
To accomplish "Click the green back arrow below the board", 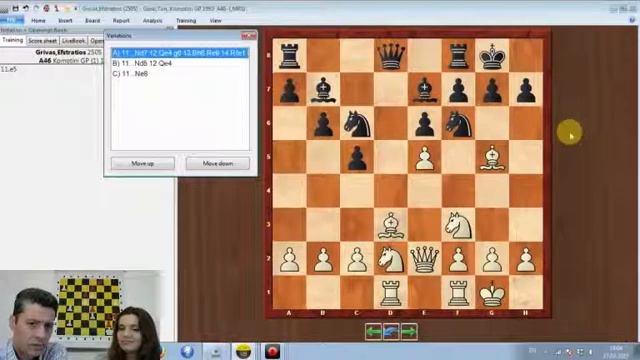I will click(373, 332).
